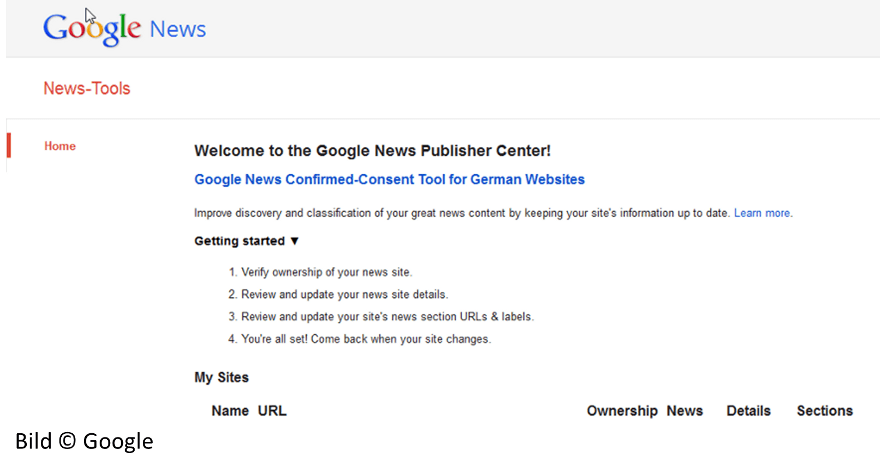880x470 pixels.
Task: Click the URL column header
Action: (272, 410)
